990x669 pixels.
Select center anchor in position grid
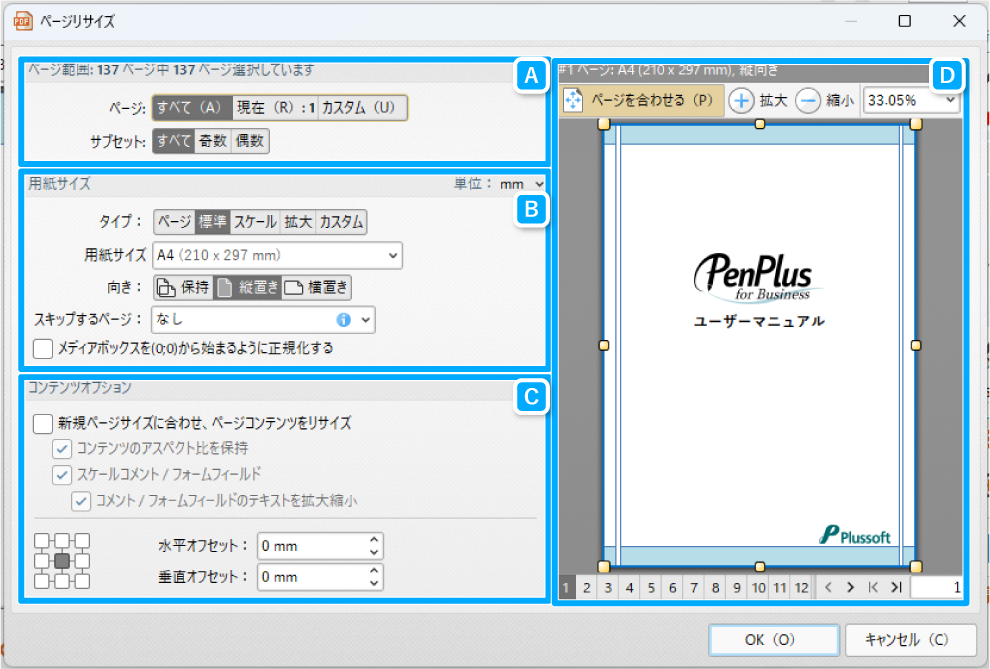62,561
